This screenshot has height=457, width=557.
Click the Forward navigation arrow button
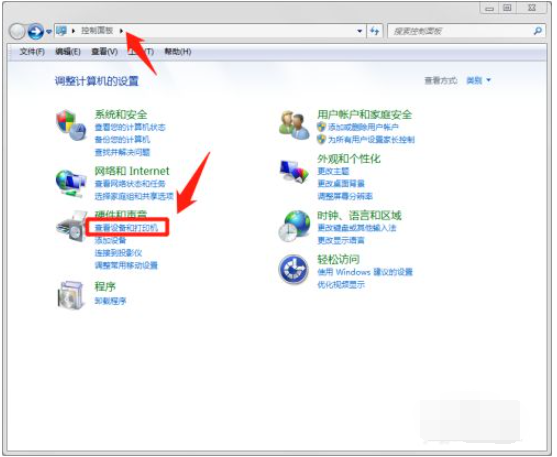[x=36, y=31]
